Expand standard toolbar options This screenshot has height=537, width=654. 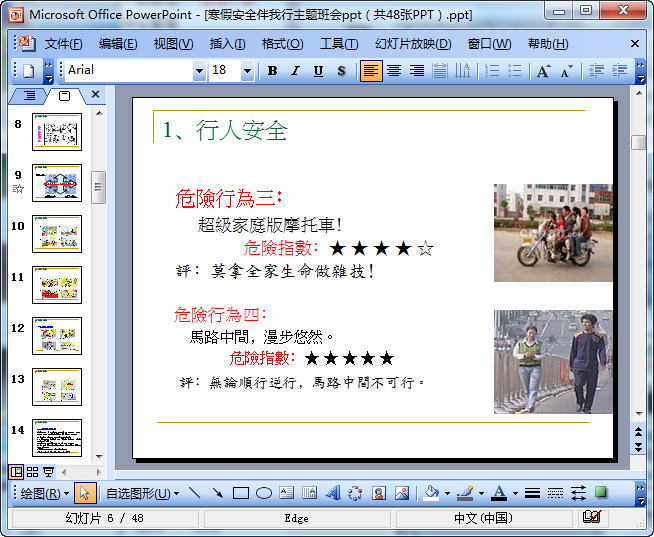tap(48, 71)
